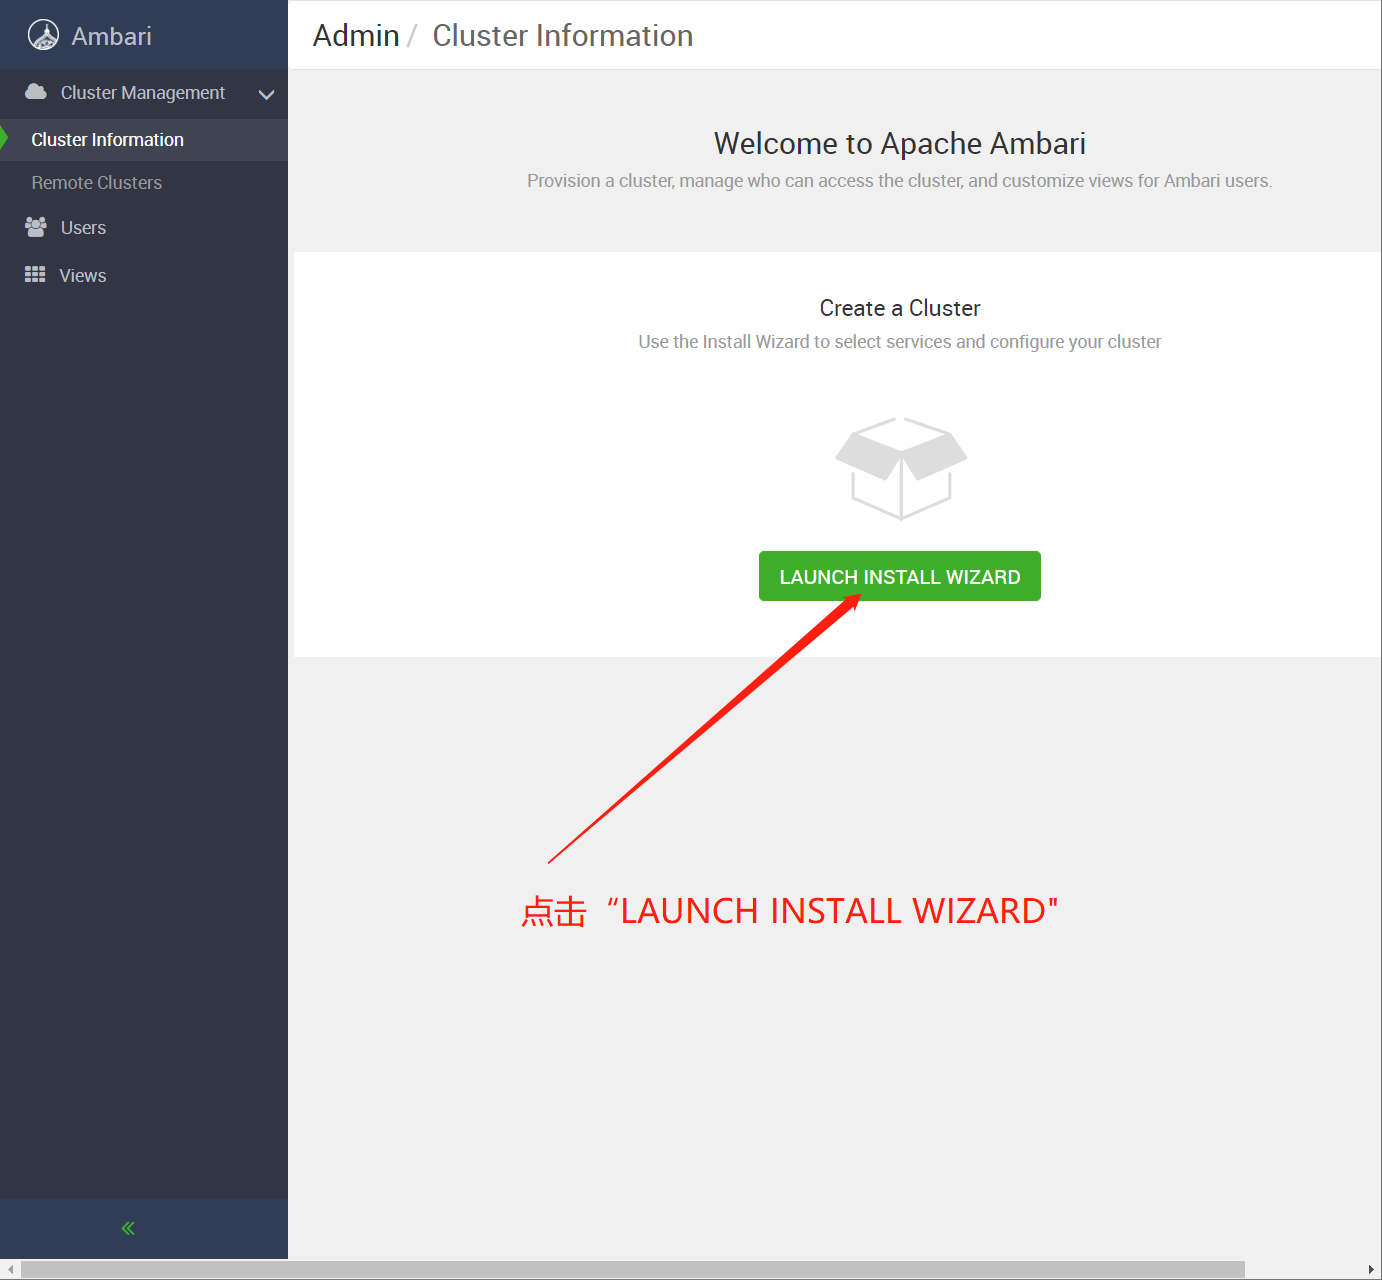Screen dimensions: 1382x1280
Task: Click the Admin breadcrumb
Action: [x=356, y=36]
